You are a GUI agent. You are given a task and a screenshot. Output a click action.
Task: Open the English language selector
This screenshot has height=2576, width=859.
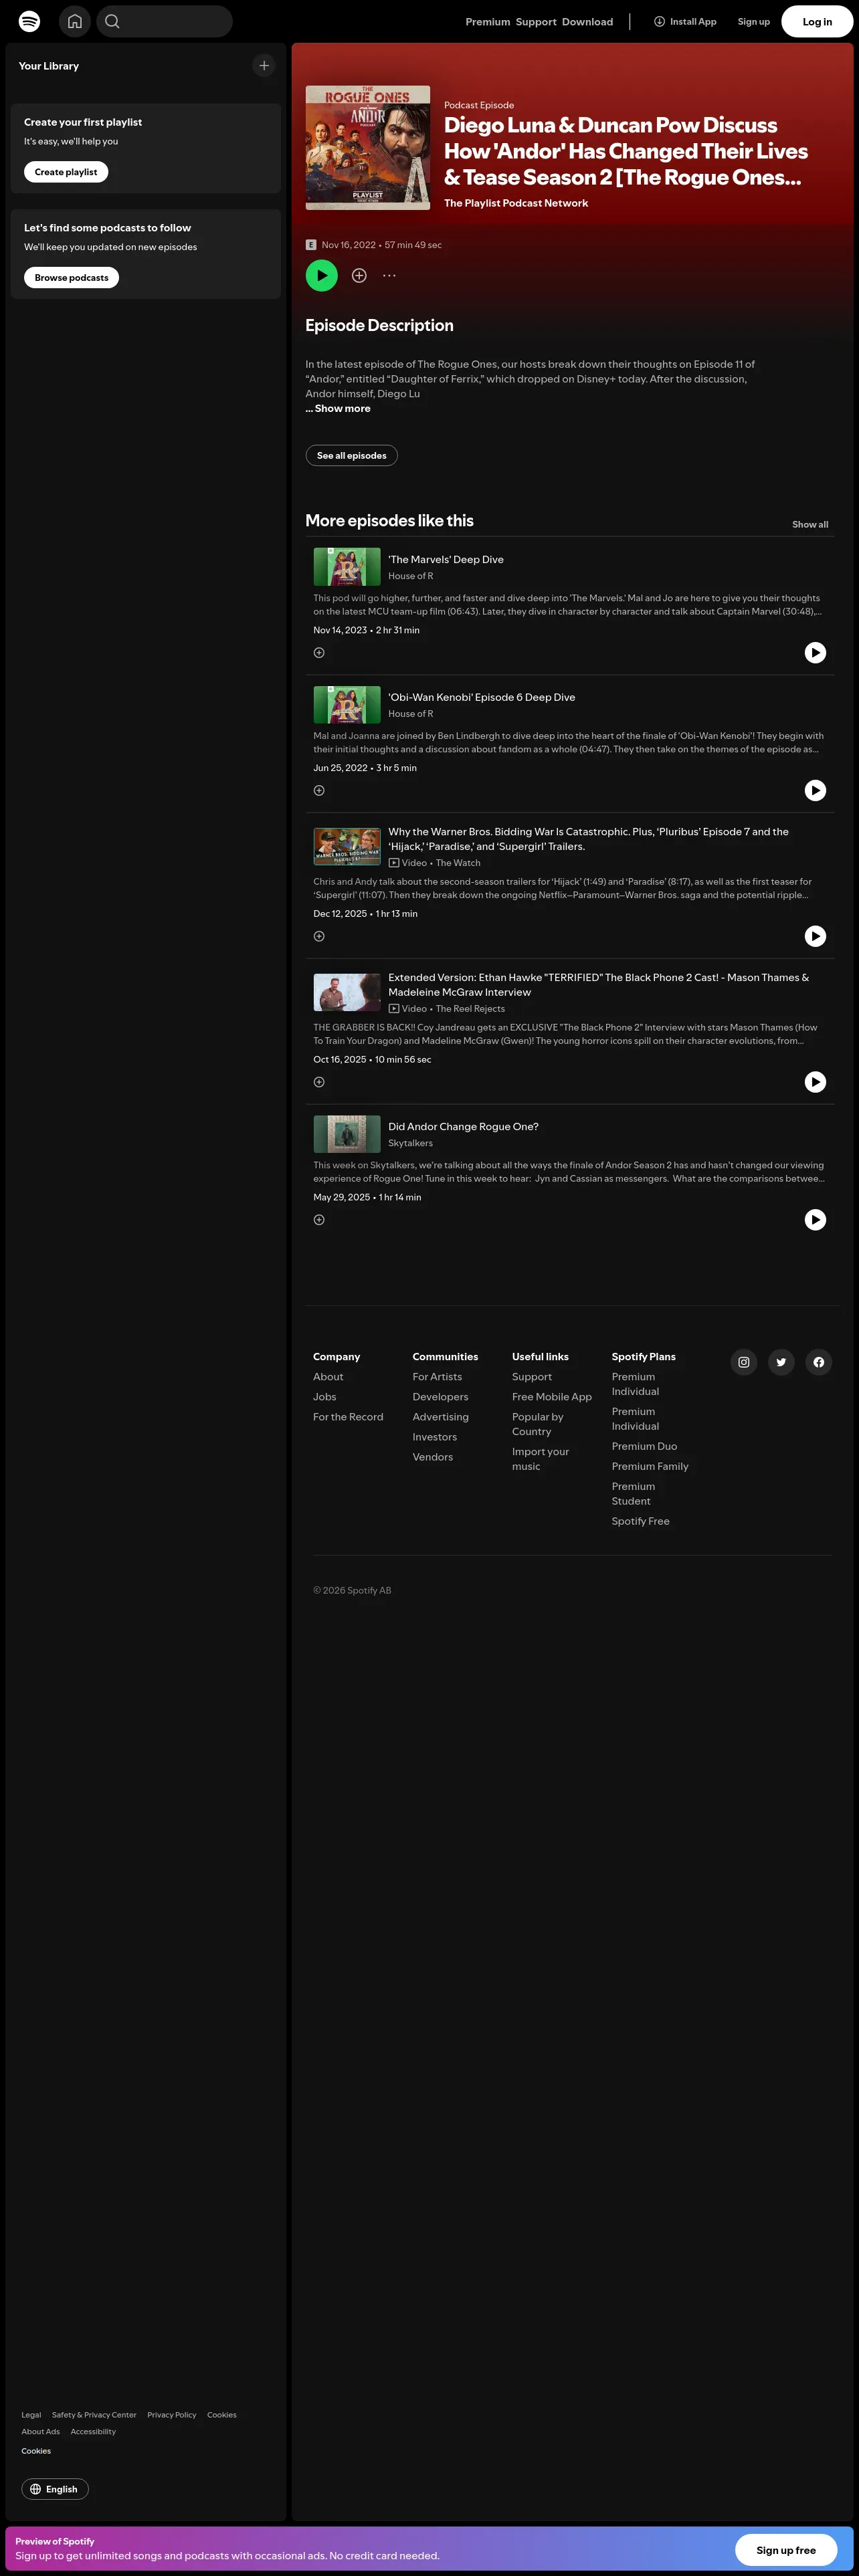[55, 2489]
